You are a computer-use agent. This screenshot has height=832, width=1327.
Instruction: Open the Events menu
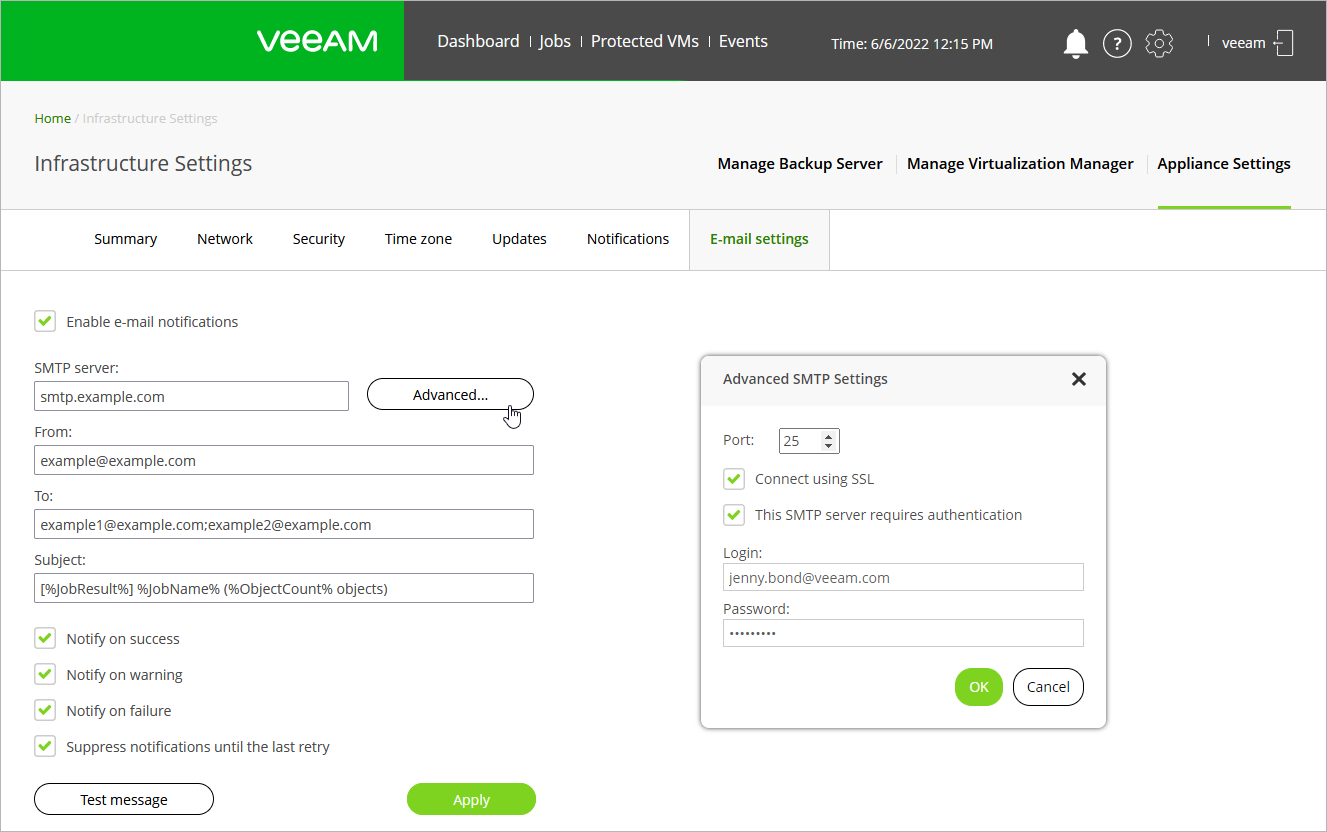point(743,41)
